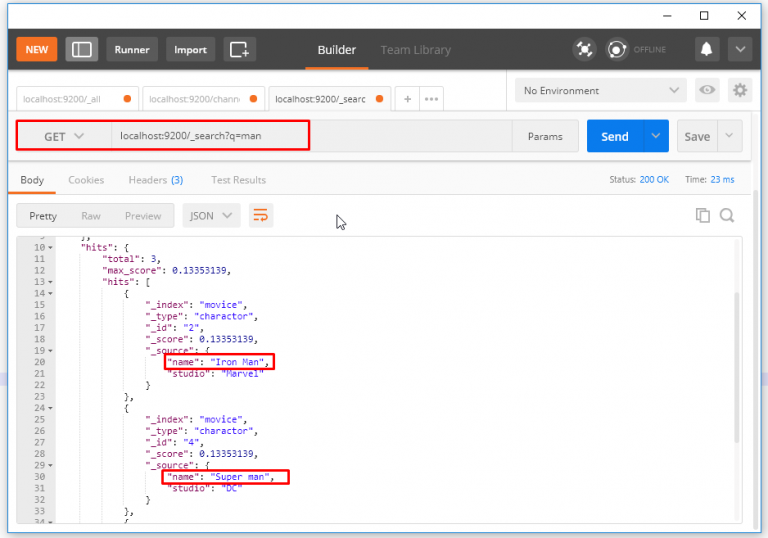Viewport: 768px width, 538px height.
Task: Open environment quick look eye icon
Action: point(707,90)
